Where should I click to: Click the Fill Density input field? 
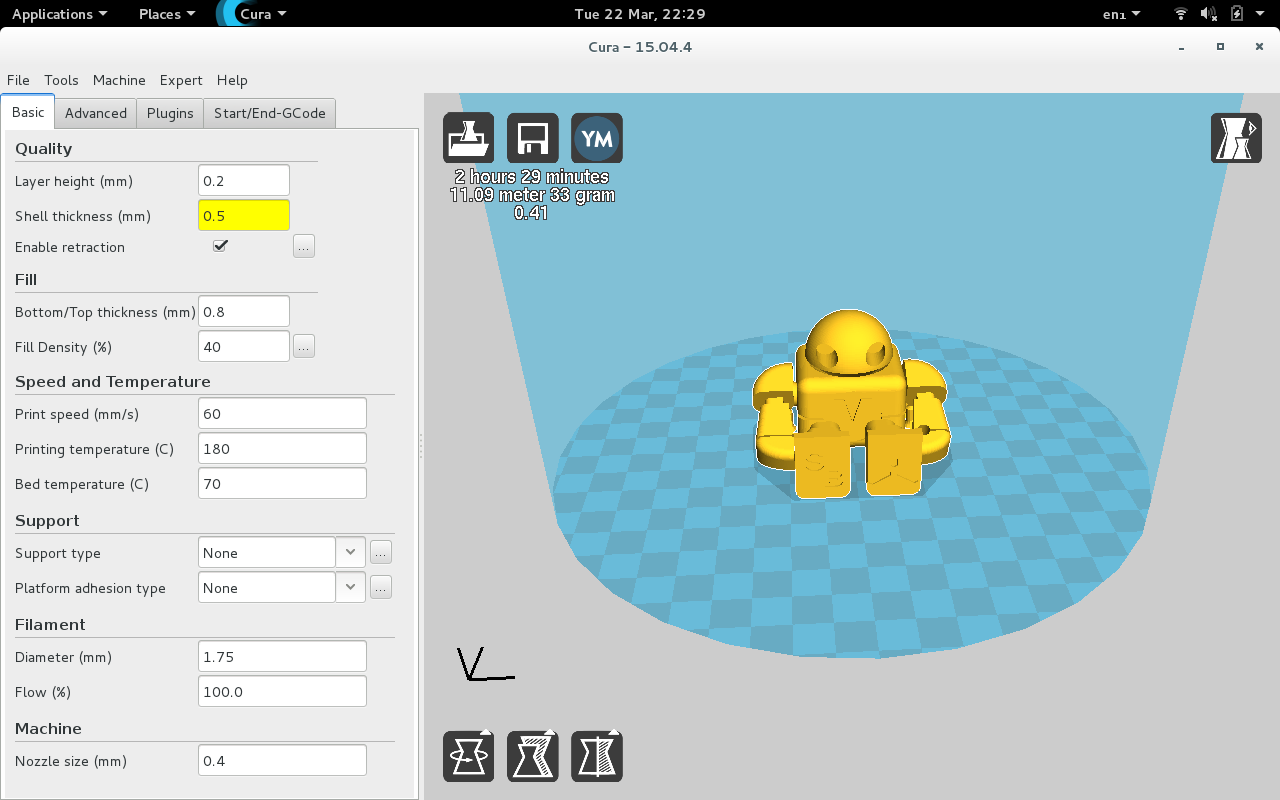click(244, 346)
